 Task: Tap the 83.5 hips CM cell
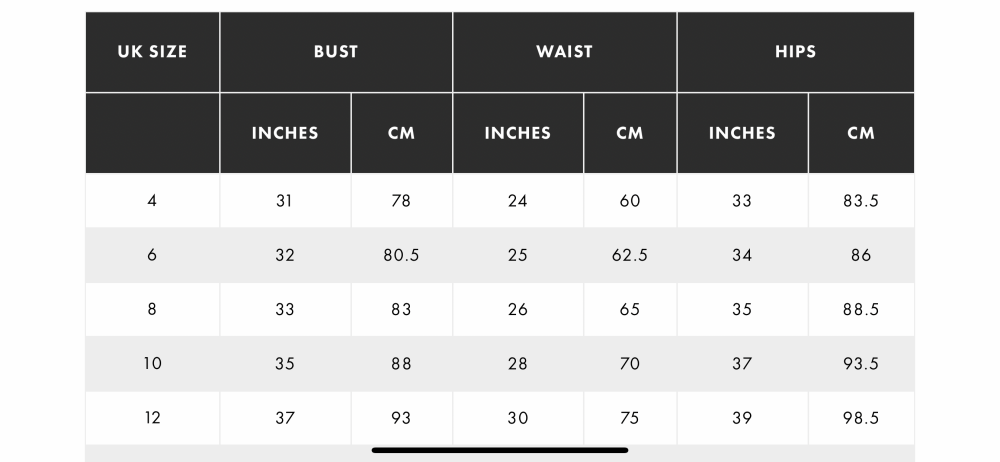(861, 201)
